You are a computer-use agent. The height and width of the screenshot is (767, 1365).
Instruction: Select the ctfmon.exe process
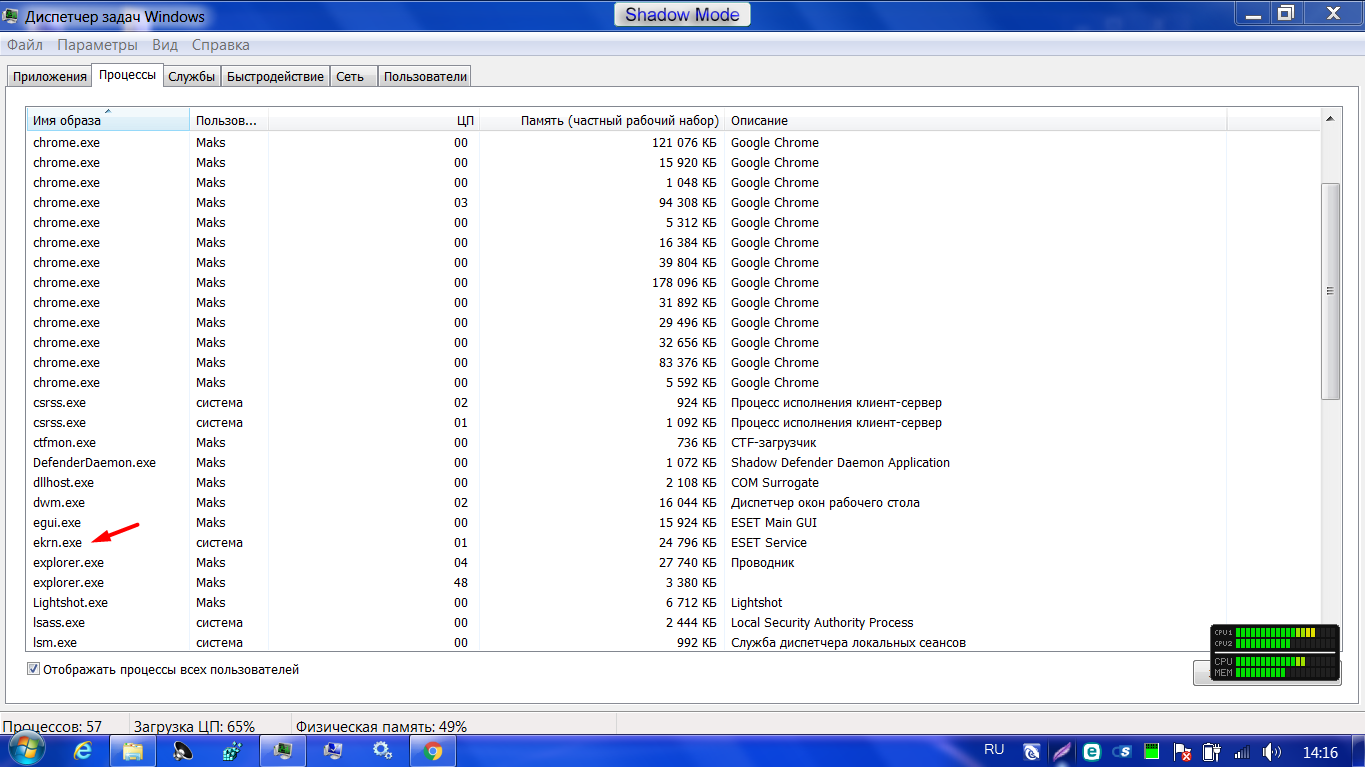[x=673, y=443]
